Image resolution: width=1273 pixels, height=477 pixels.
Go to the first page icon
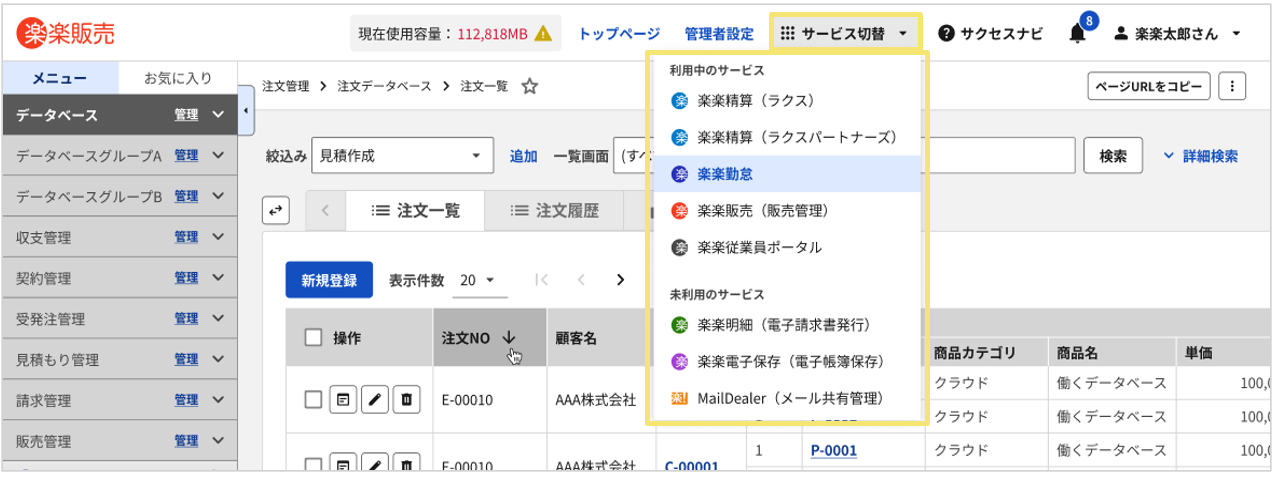click(x=542, y=280)
